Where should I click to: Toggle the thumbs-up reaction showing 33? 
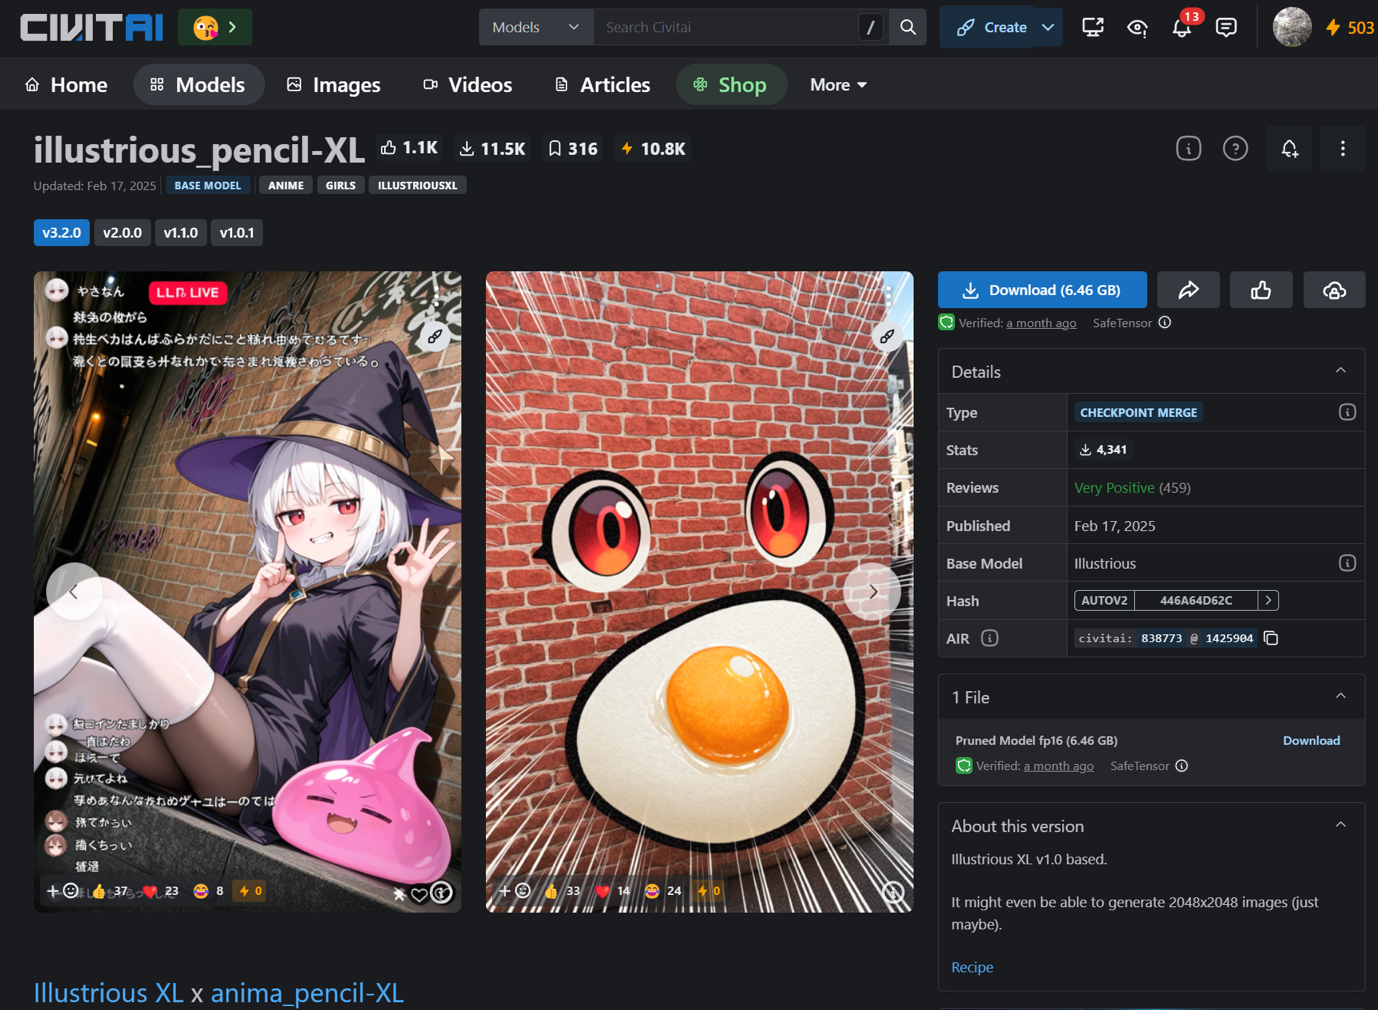pyautogui.click(x=561, y=891)
